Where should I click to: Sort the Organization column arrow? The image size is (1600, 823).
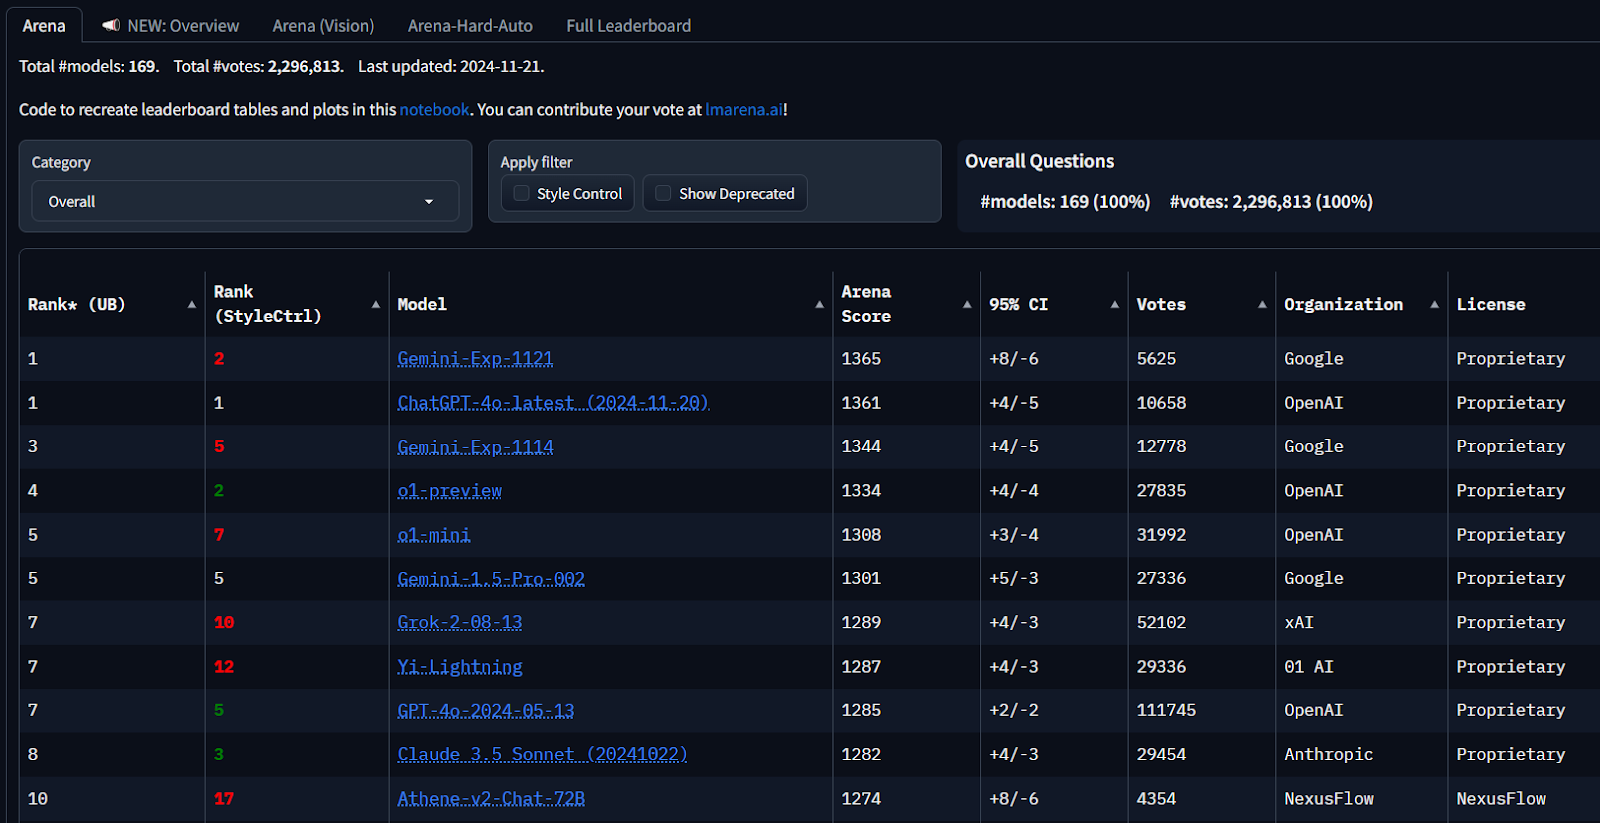pyautogui.click(x=1434, y=305)
